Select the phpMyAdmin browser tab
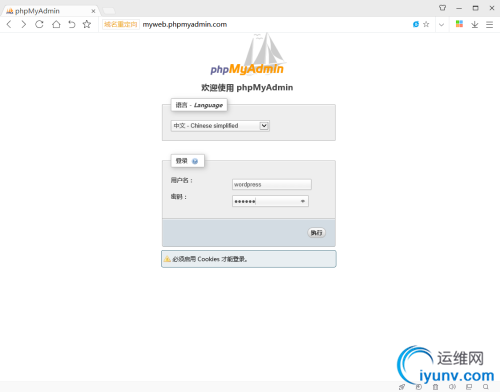Image resolution: width=500 pixels, height=392 pixels. 50,11
